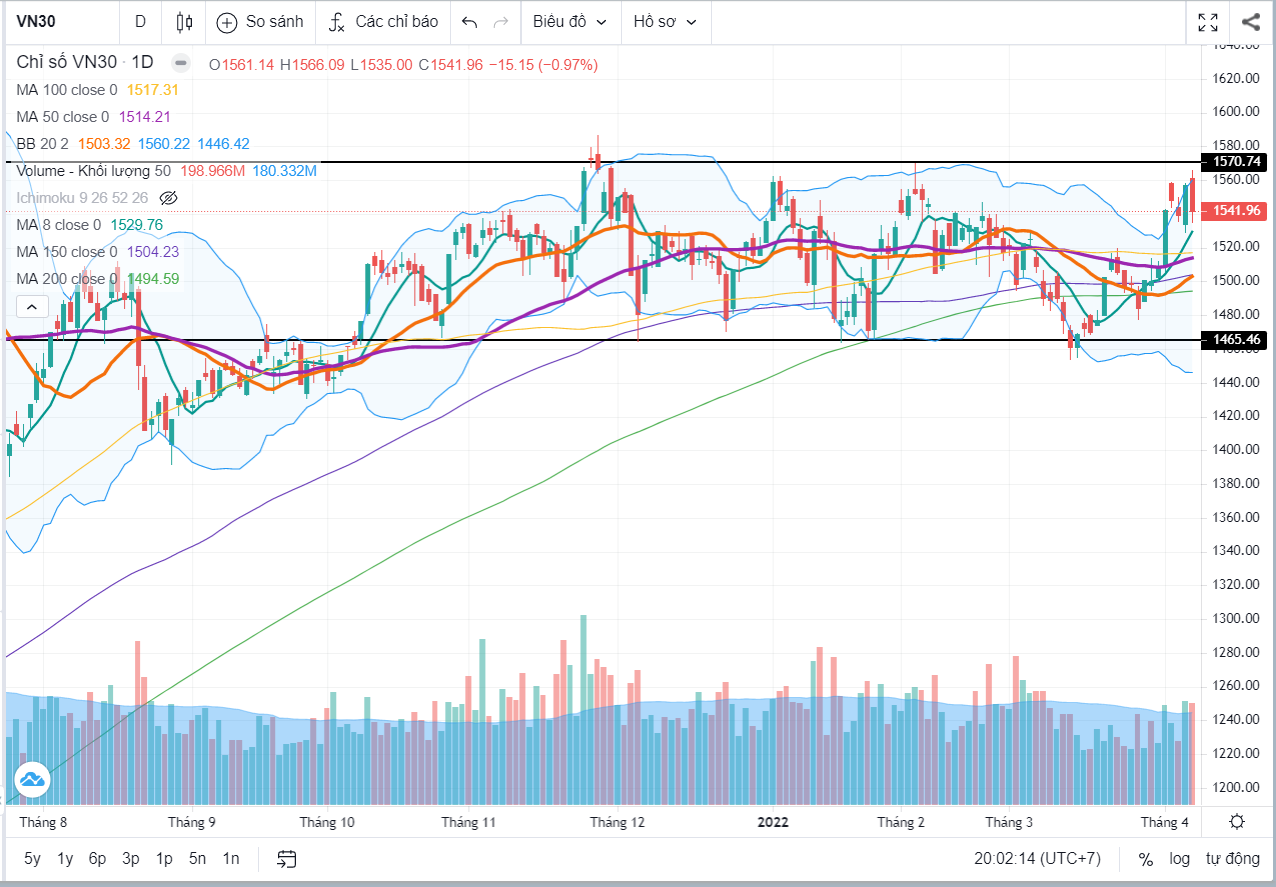Open the share chart options
Viewport: 1276px width, 887px height.
[x=1250, y=22]
